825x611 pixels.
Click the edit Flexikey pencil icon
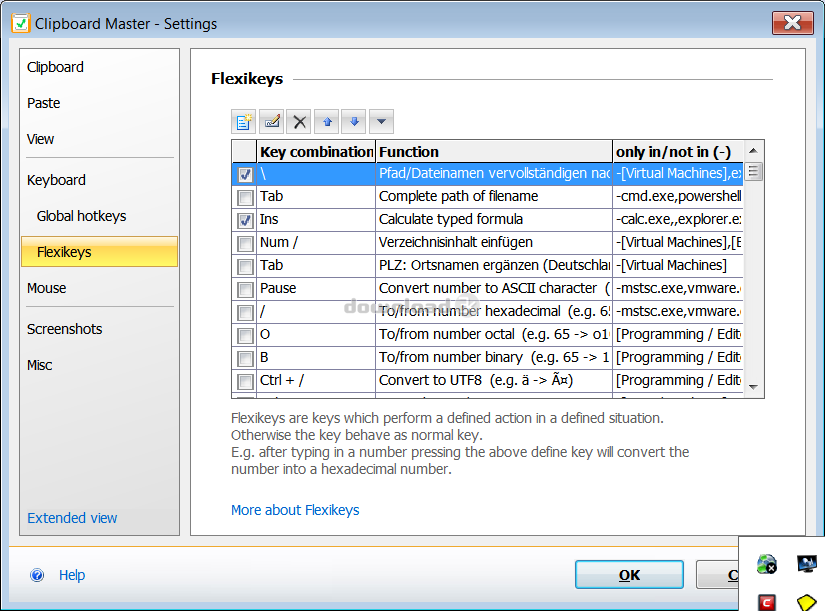pyautogui.click(x=271, y=122)
